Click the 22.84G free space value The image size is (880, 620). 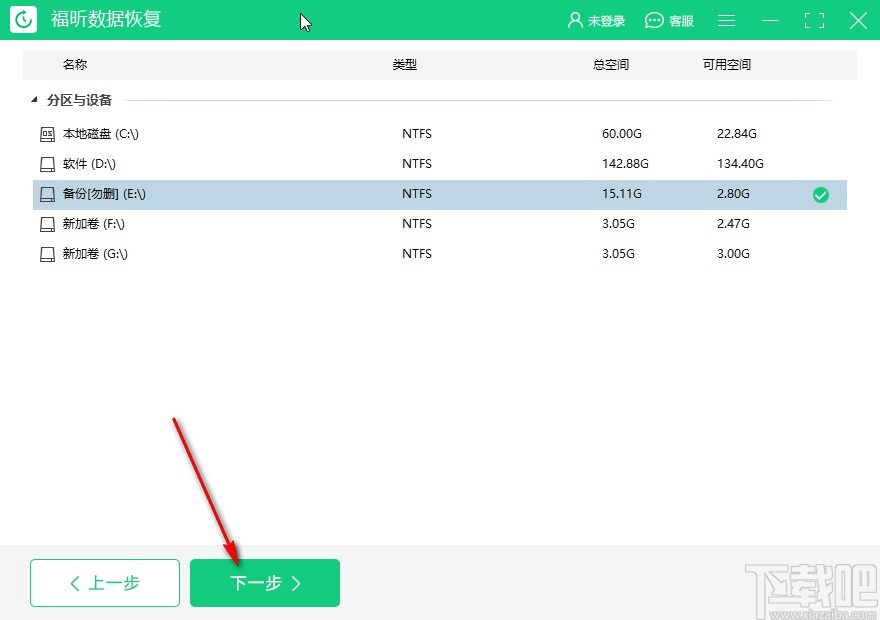[x=737, y=134]
